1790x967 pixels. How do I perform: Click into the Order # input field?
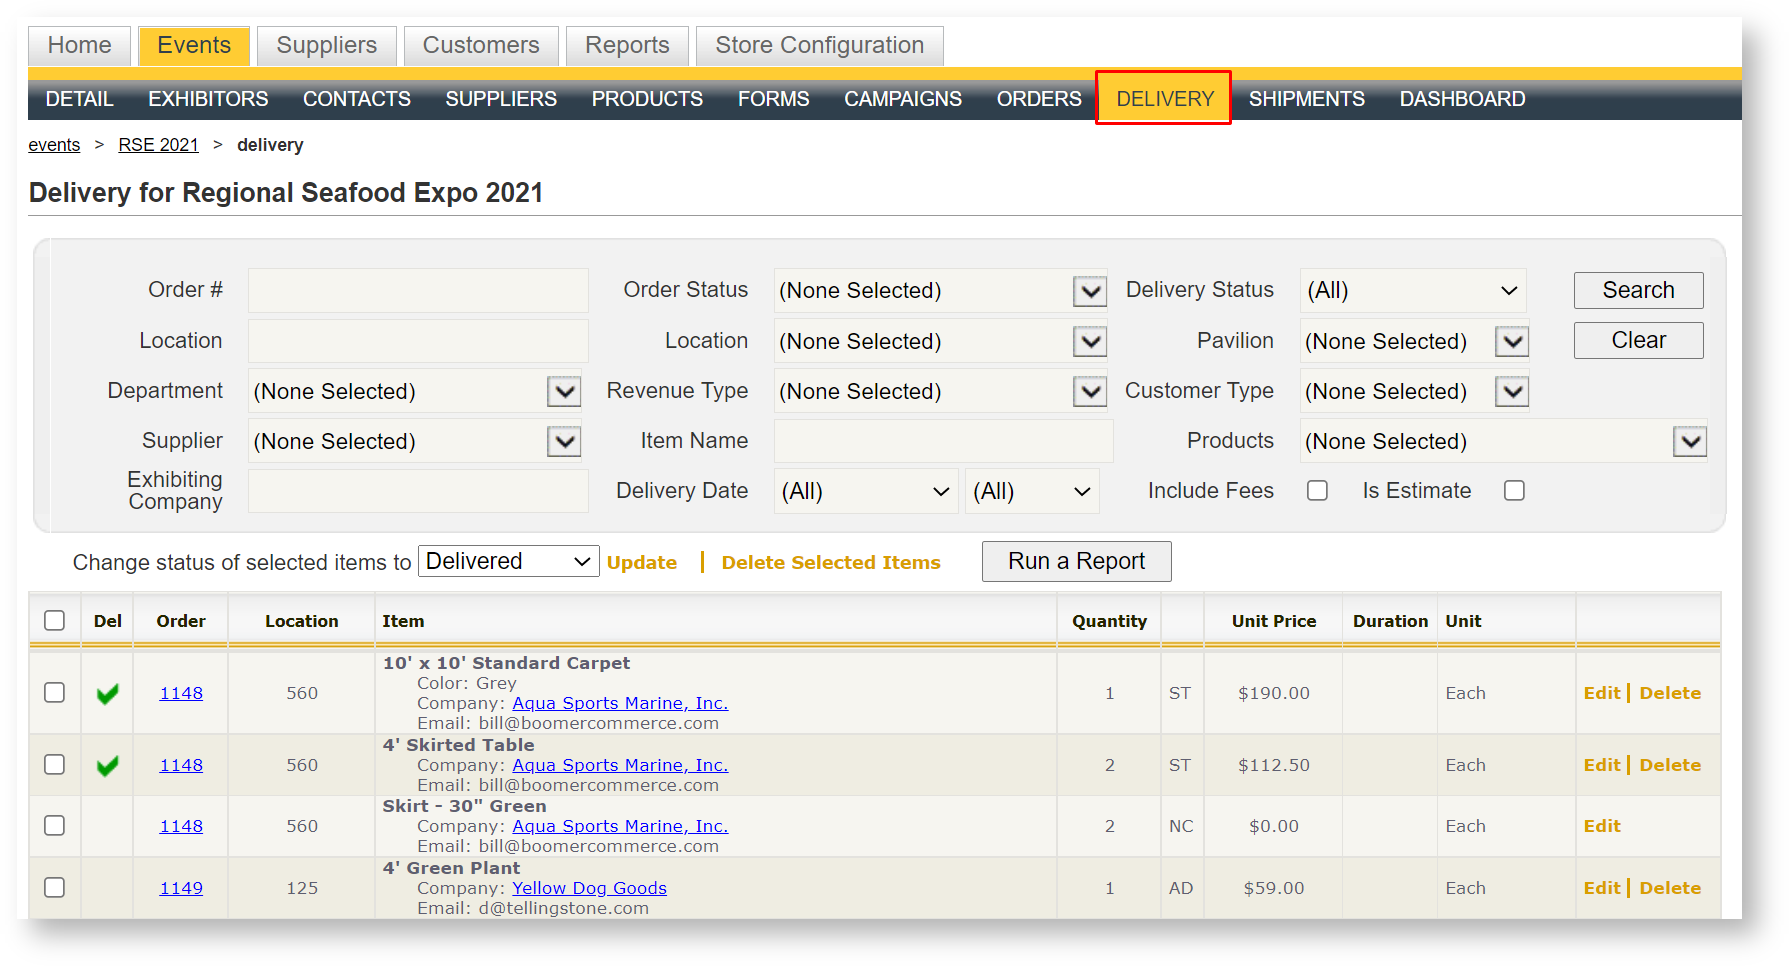pyautogui.click(x=418, y=291)
